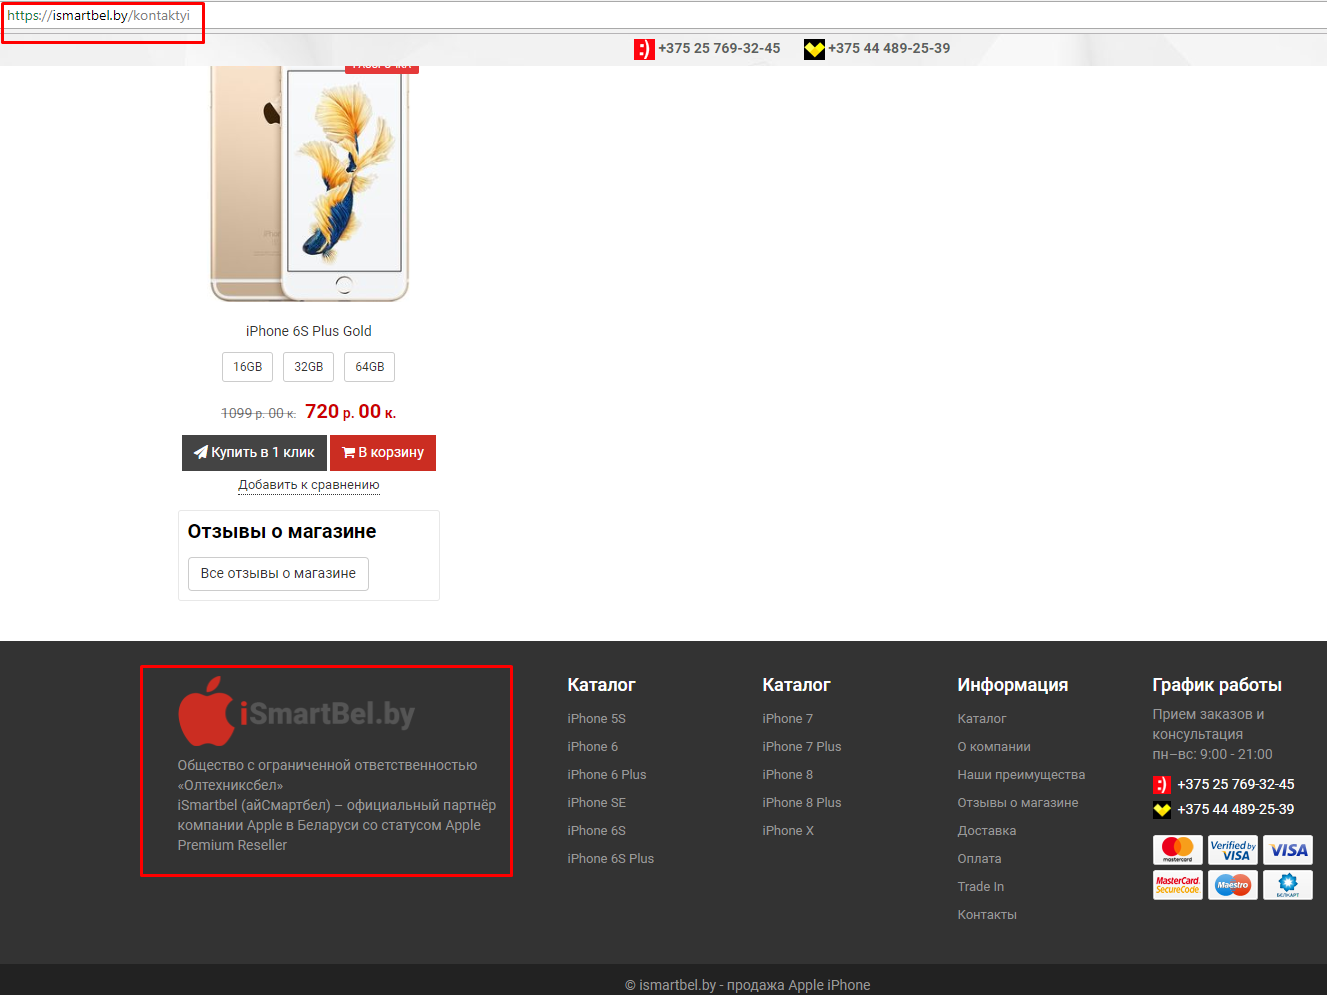
Task: Click the Velcom icon in footer schedule
Action: (1162, 810)
